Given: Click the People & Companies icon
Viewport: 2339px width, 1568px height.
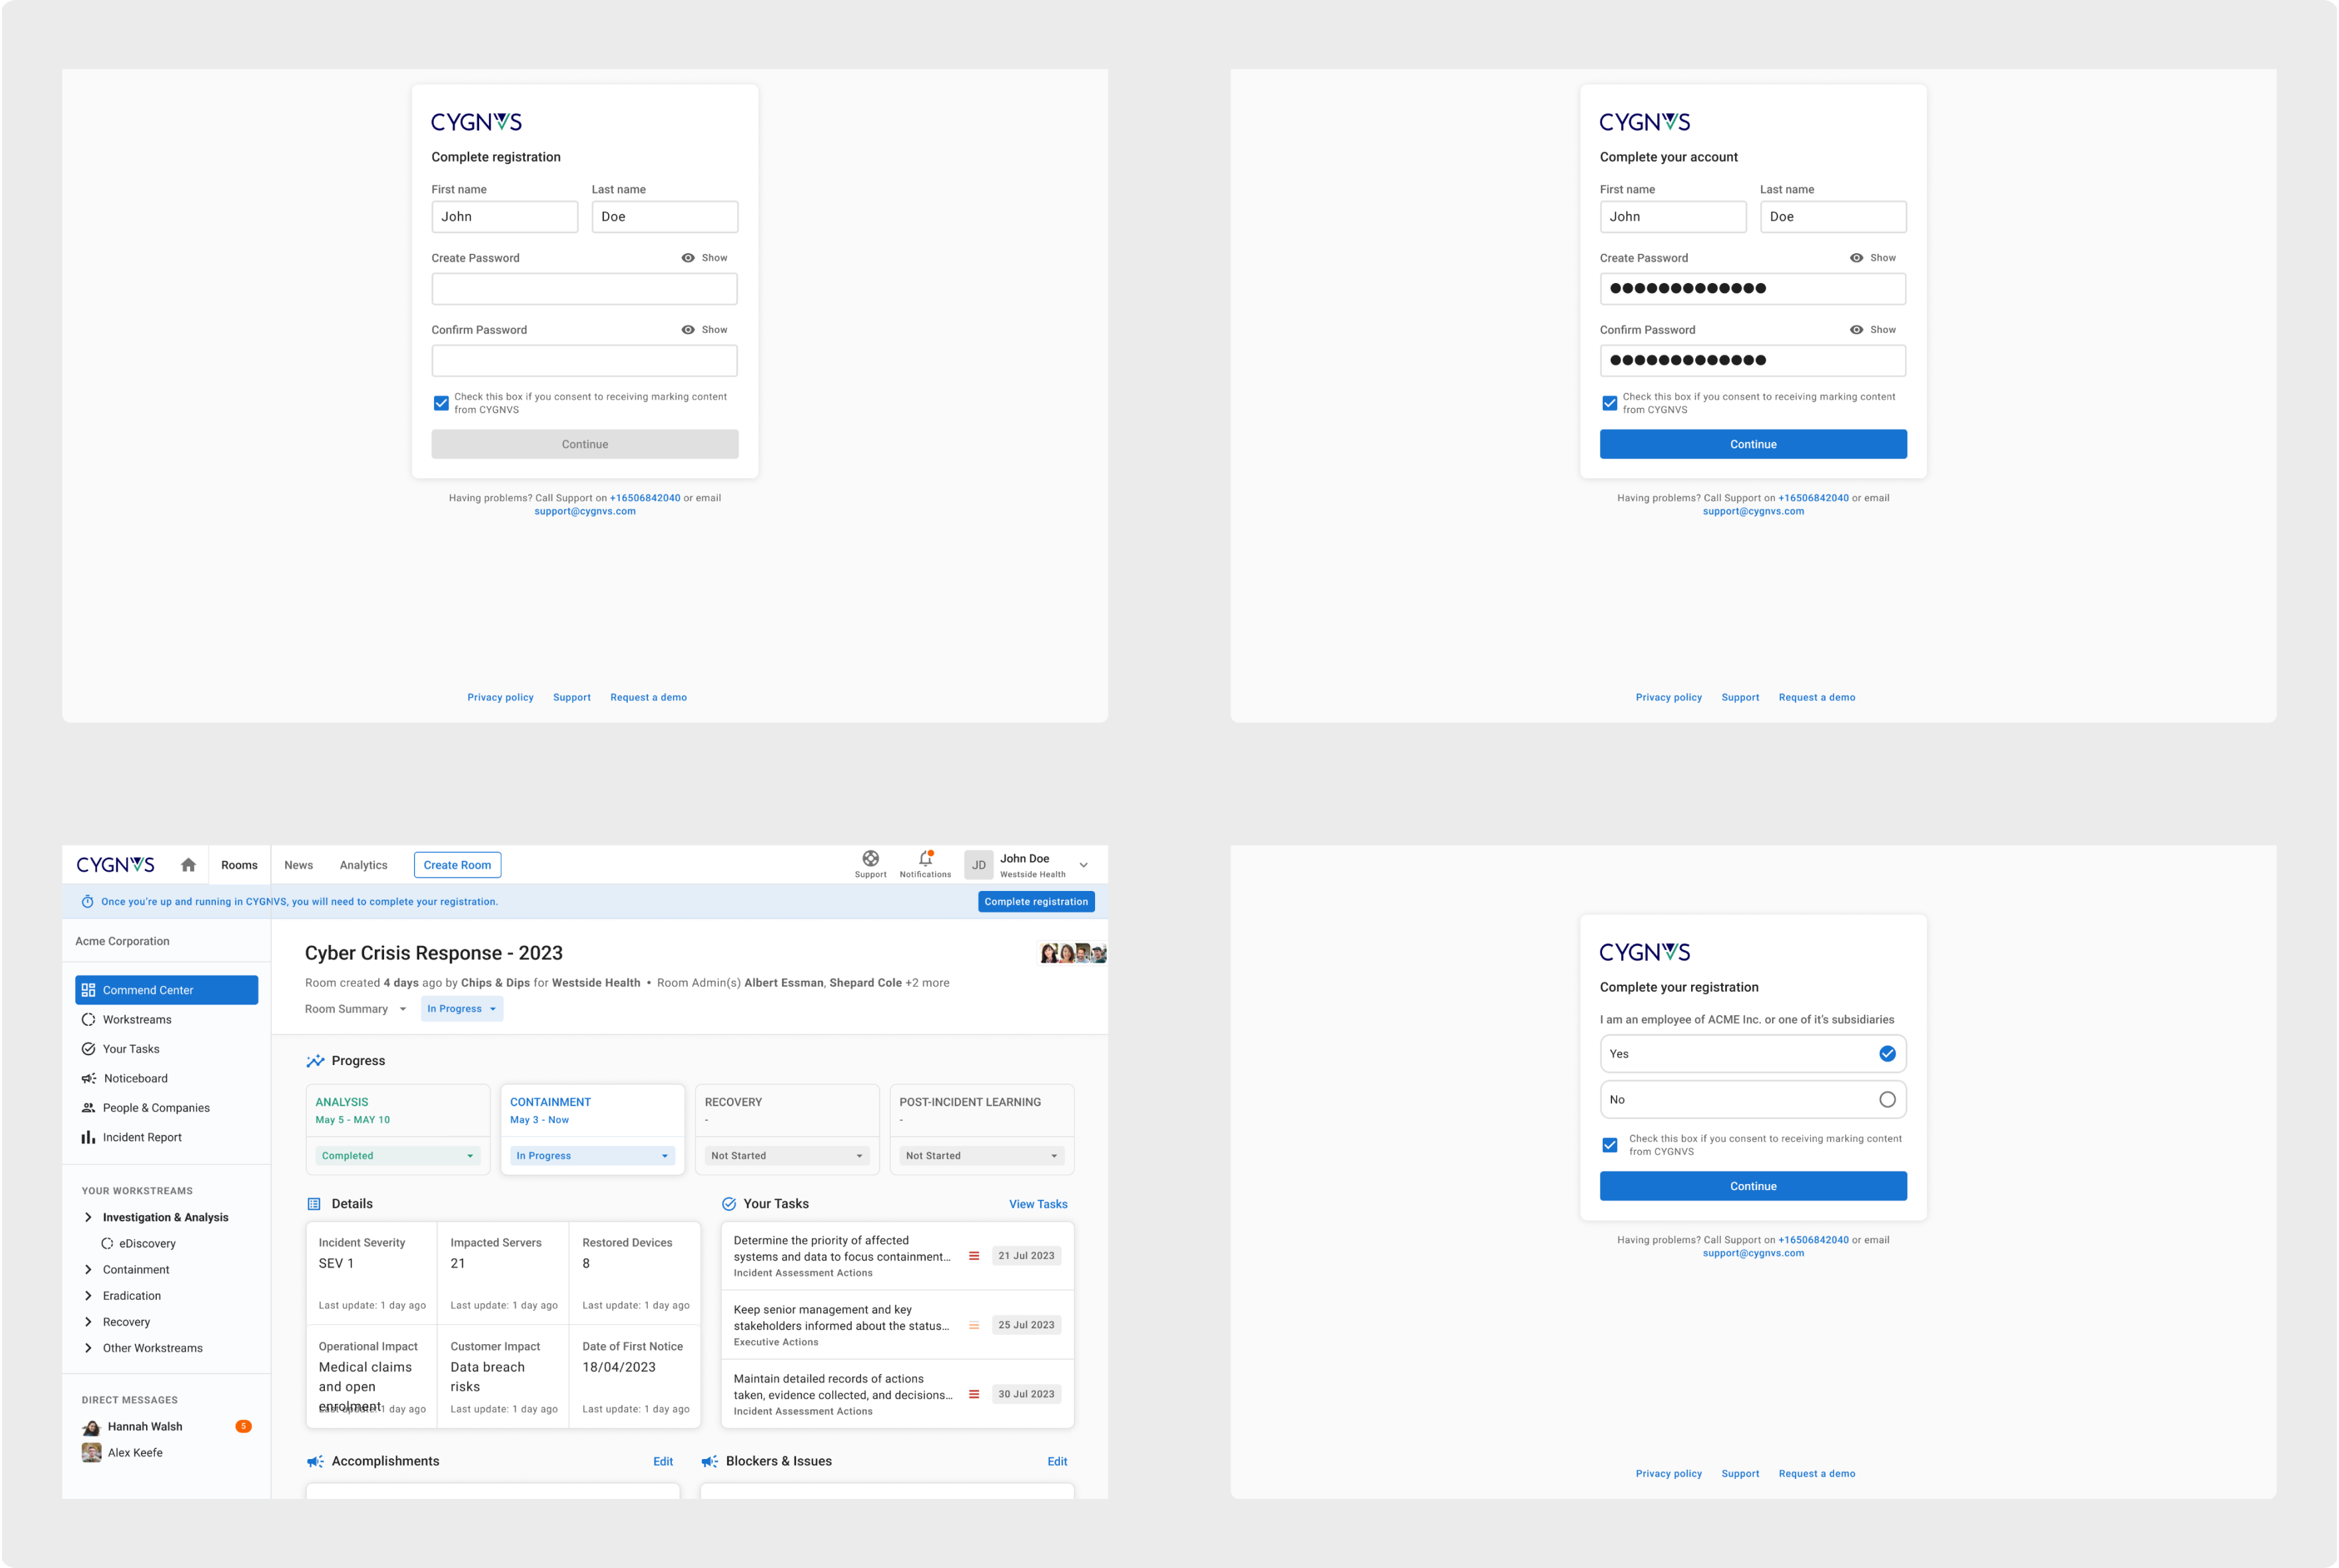Looking at the screenshot, I should 88,1108.
